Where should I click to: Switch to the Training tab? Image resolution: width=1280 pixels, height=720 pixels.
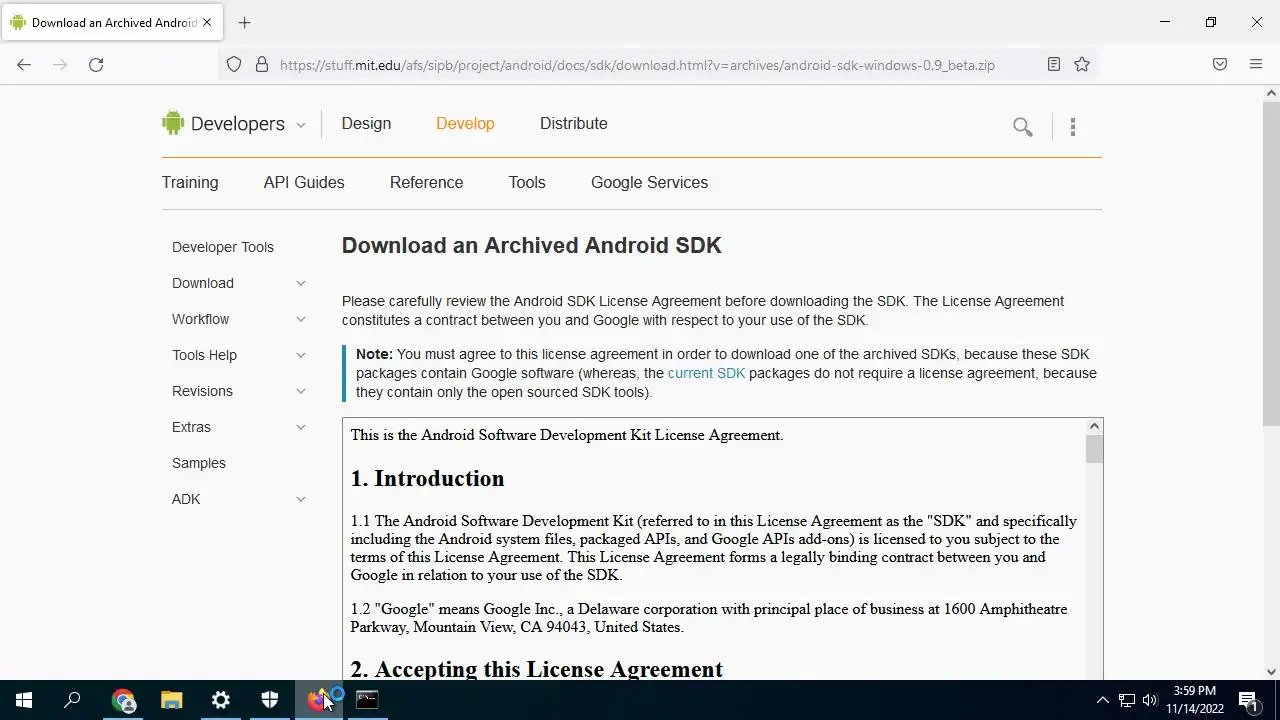pos(190,182)
